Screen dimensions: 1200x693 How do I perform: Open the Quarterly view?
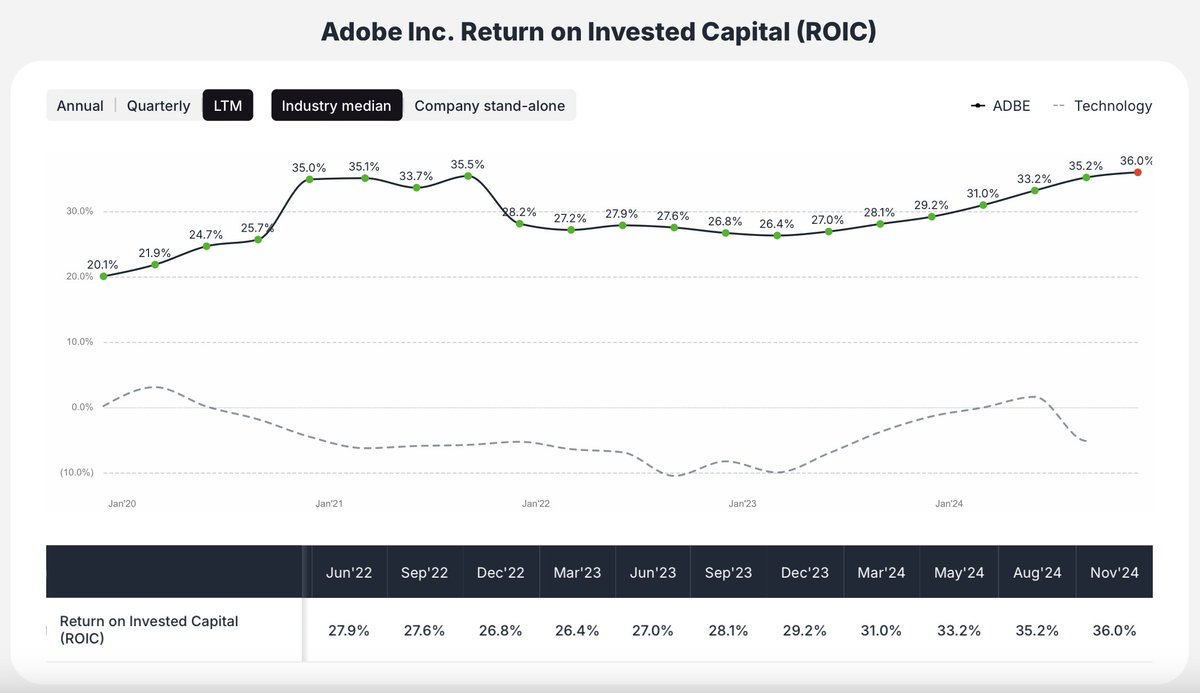pyautogui.click(x=157, y=105)
